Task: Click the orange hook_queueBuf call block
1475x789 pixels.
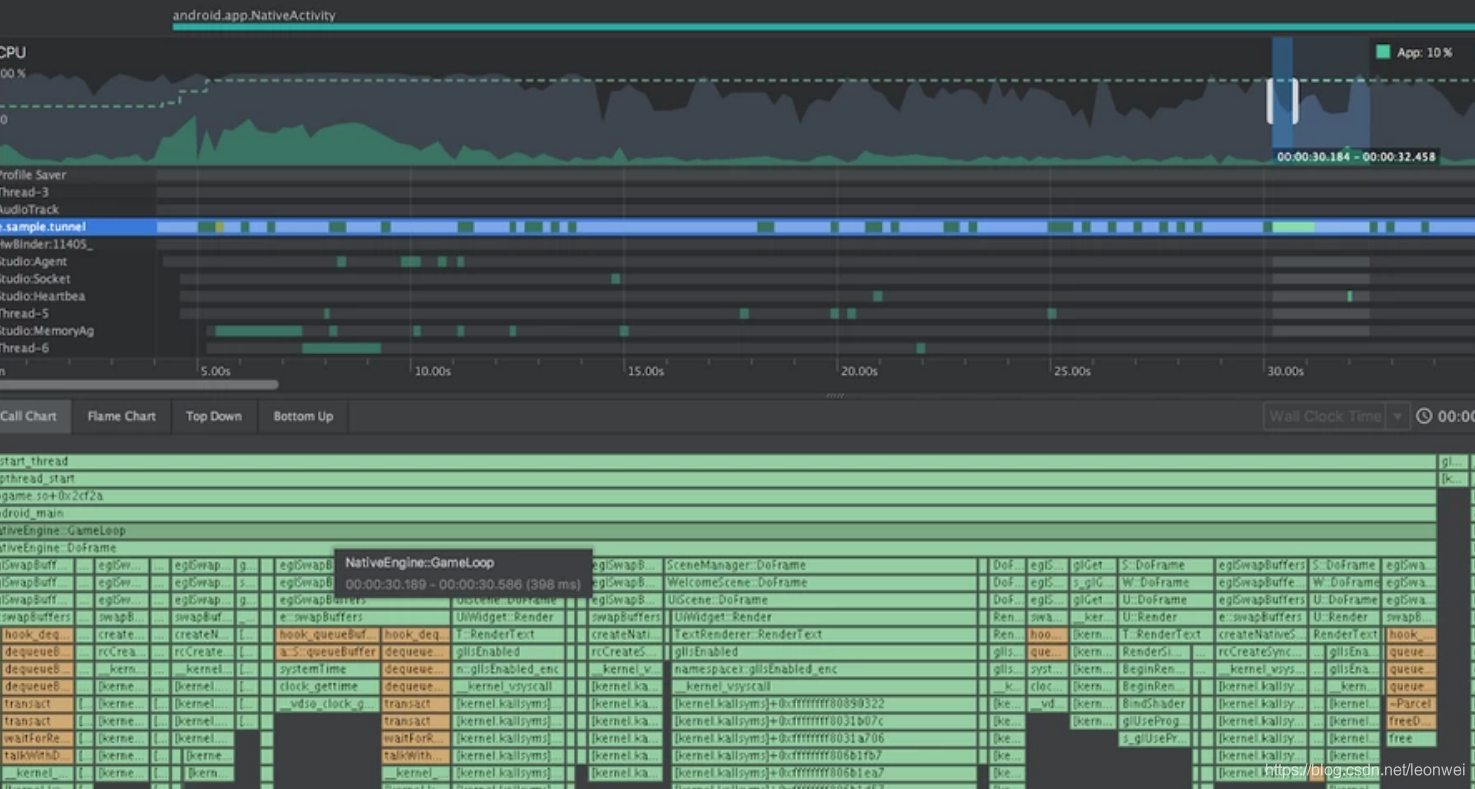Action: pos(327,635)
